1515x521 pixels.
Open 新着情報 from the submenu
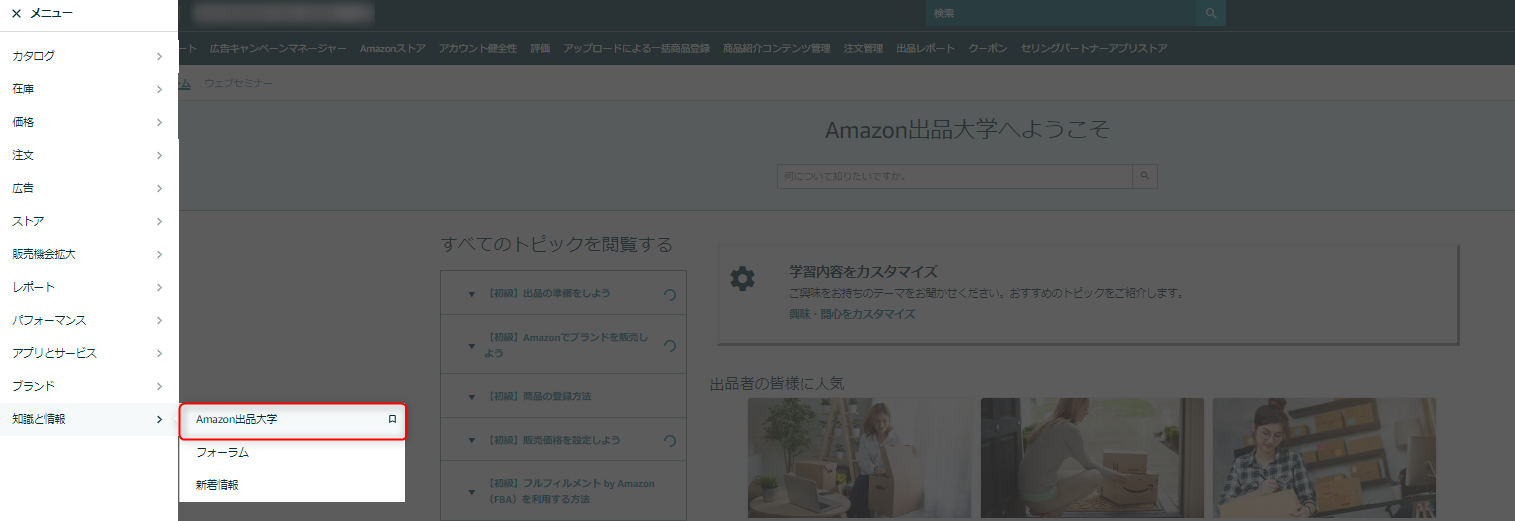point(293,484)
